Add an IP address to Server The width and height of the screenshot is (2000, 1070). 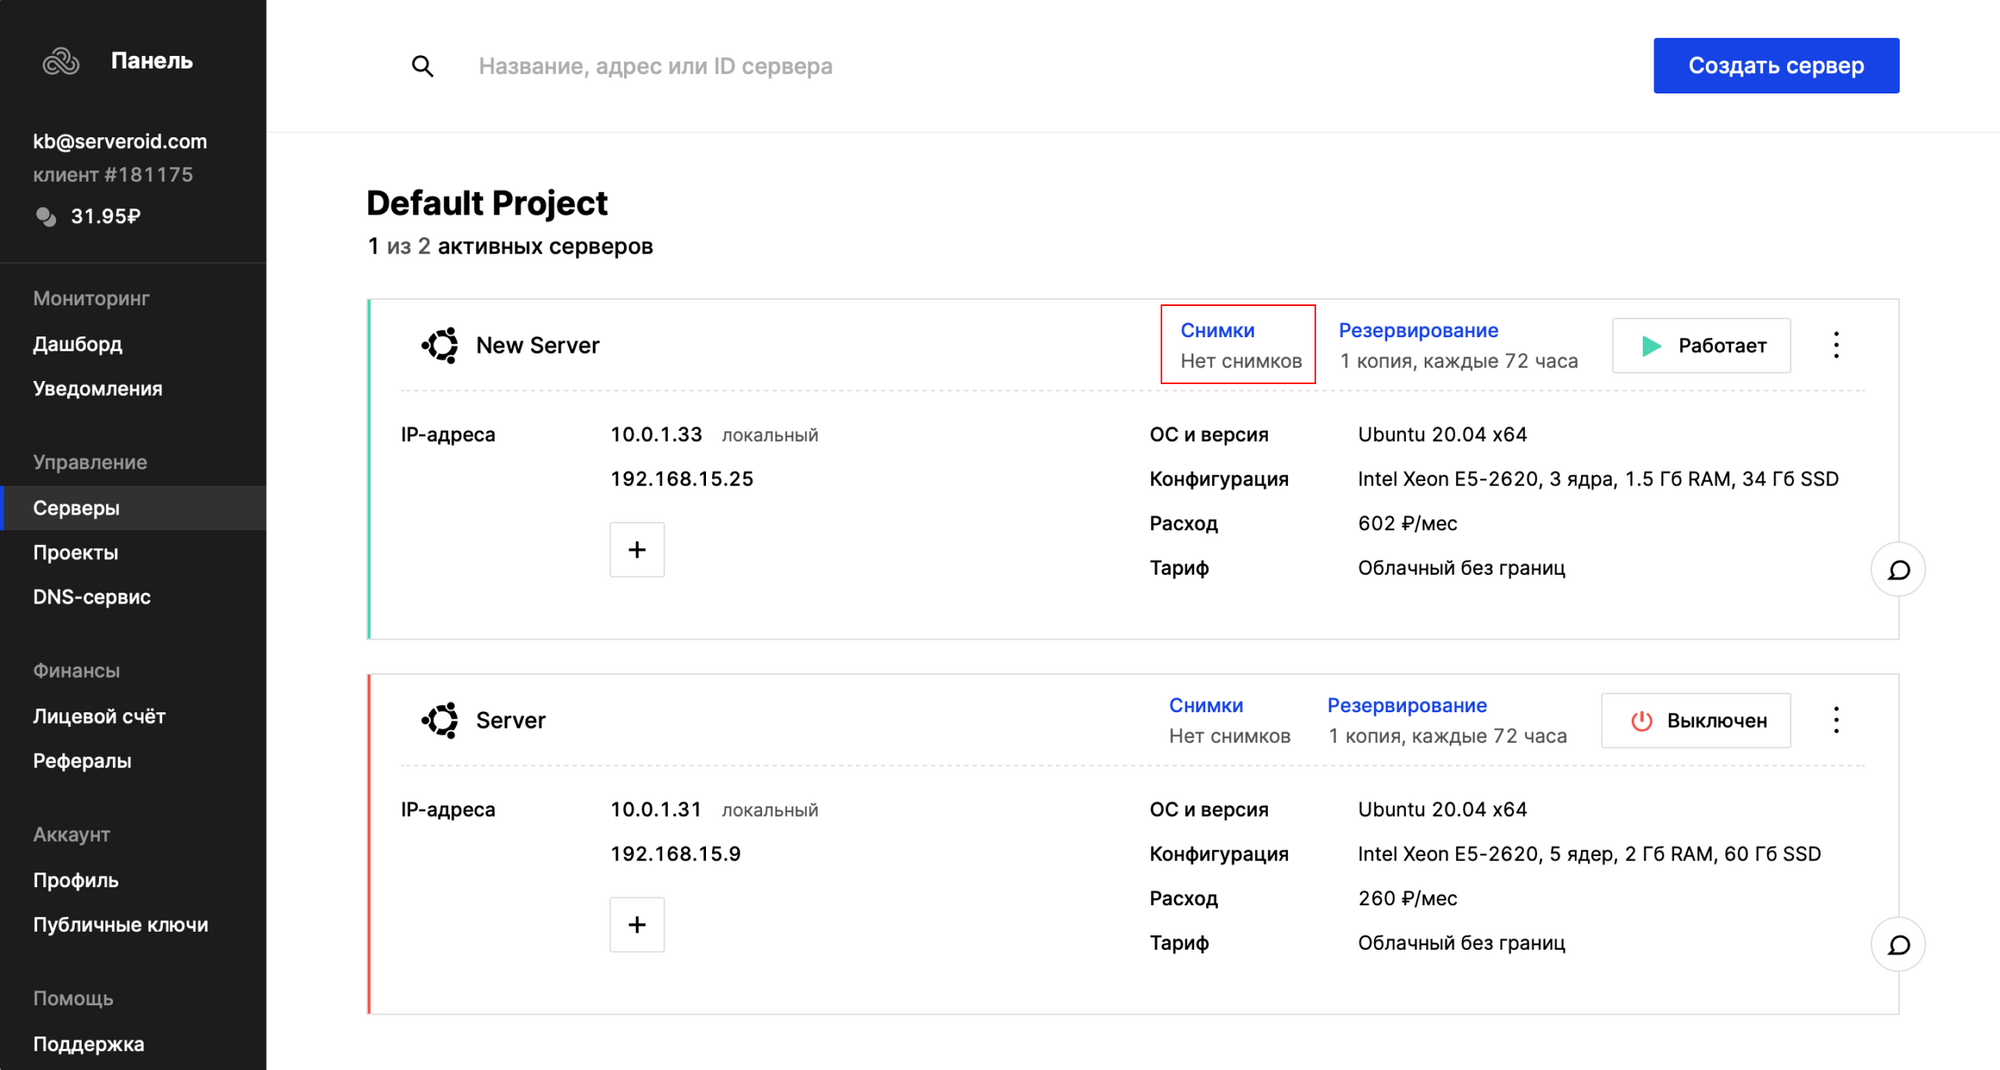[x=637, y=925]
